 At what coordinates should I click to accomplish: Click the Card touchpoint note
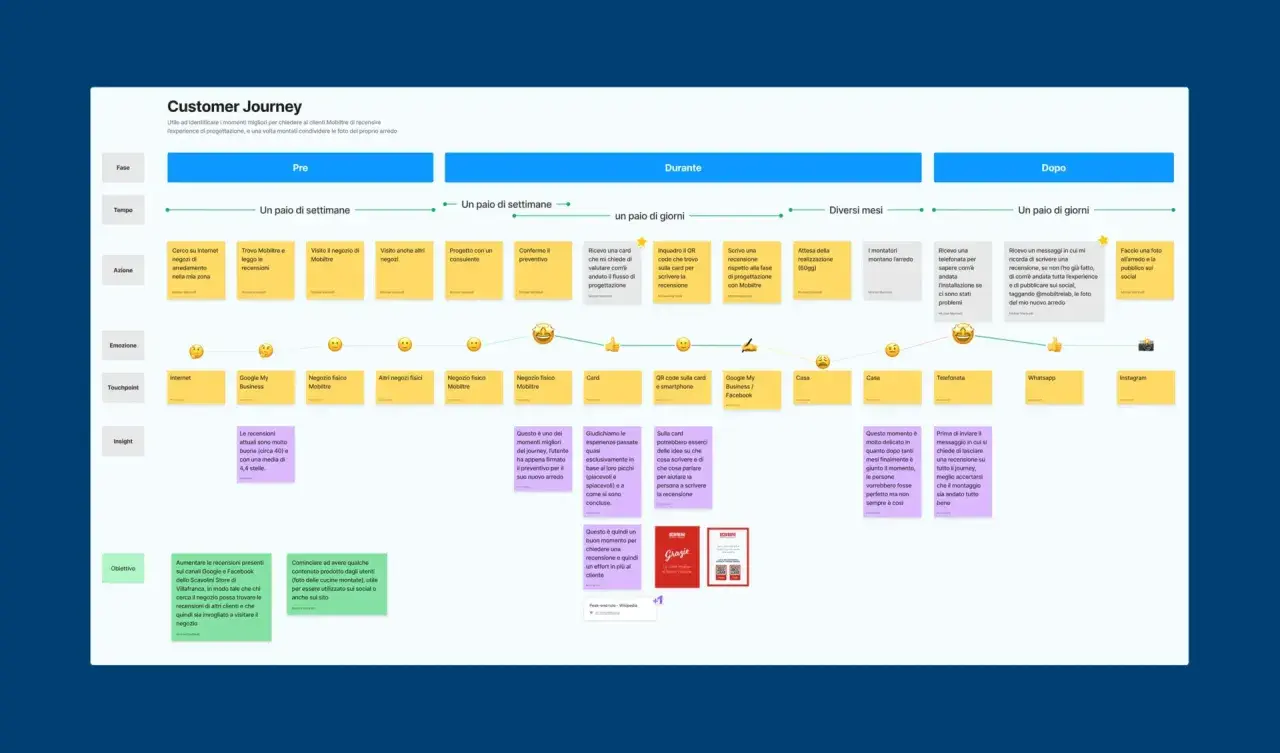pyautogui.click(x=612, y=387)
